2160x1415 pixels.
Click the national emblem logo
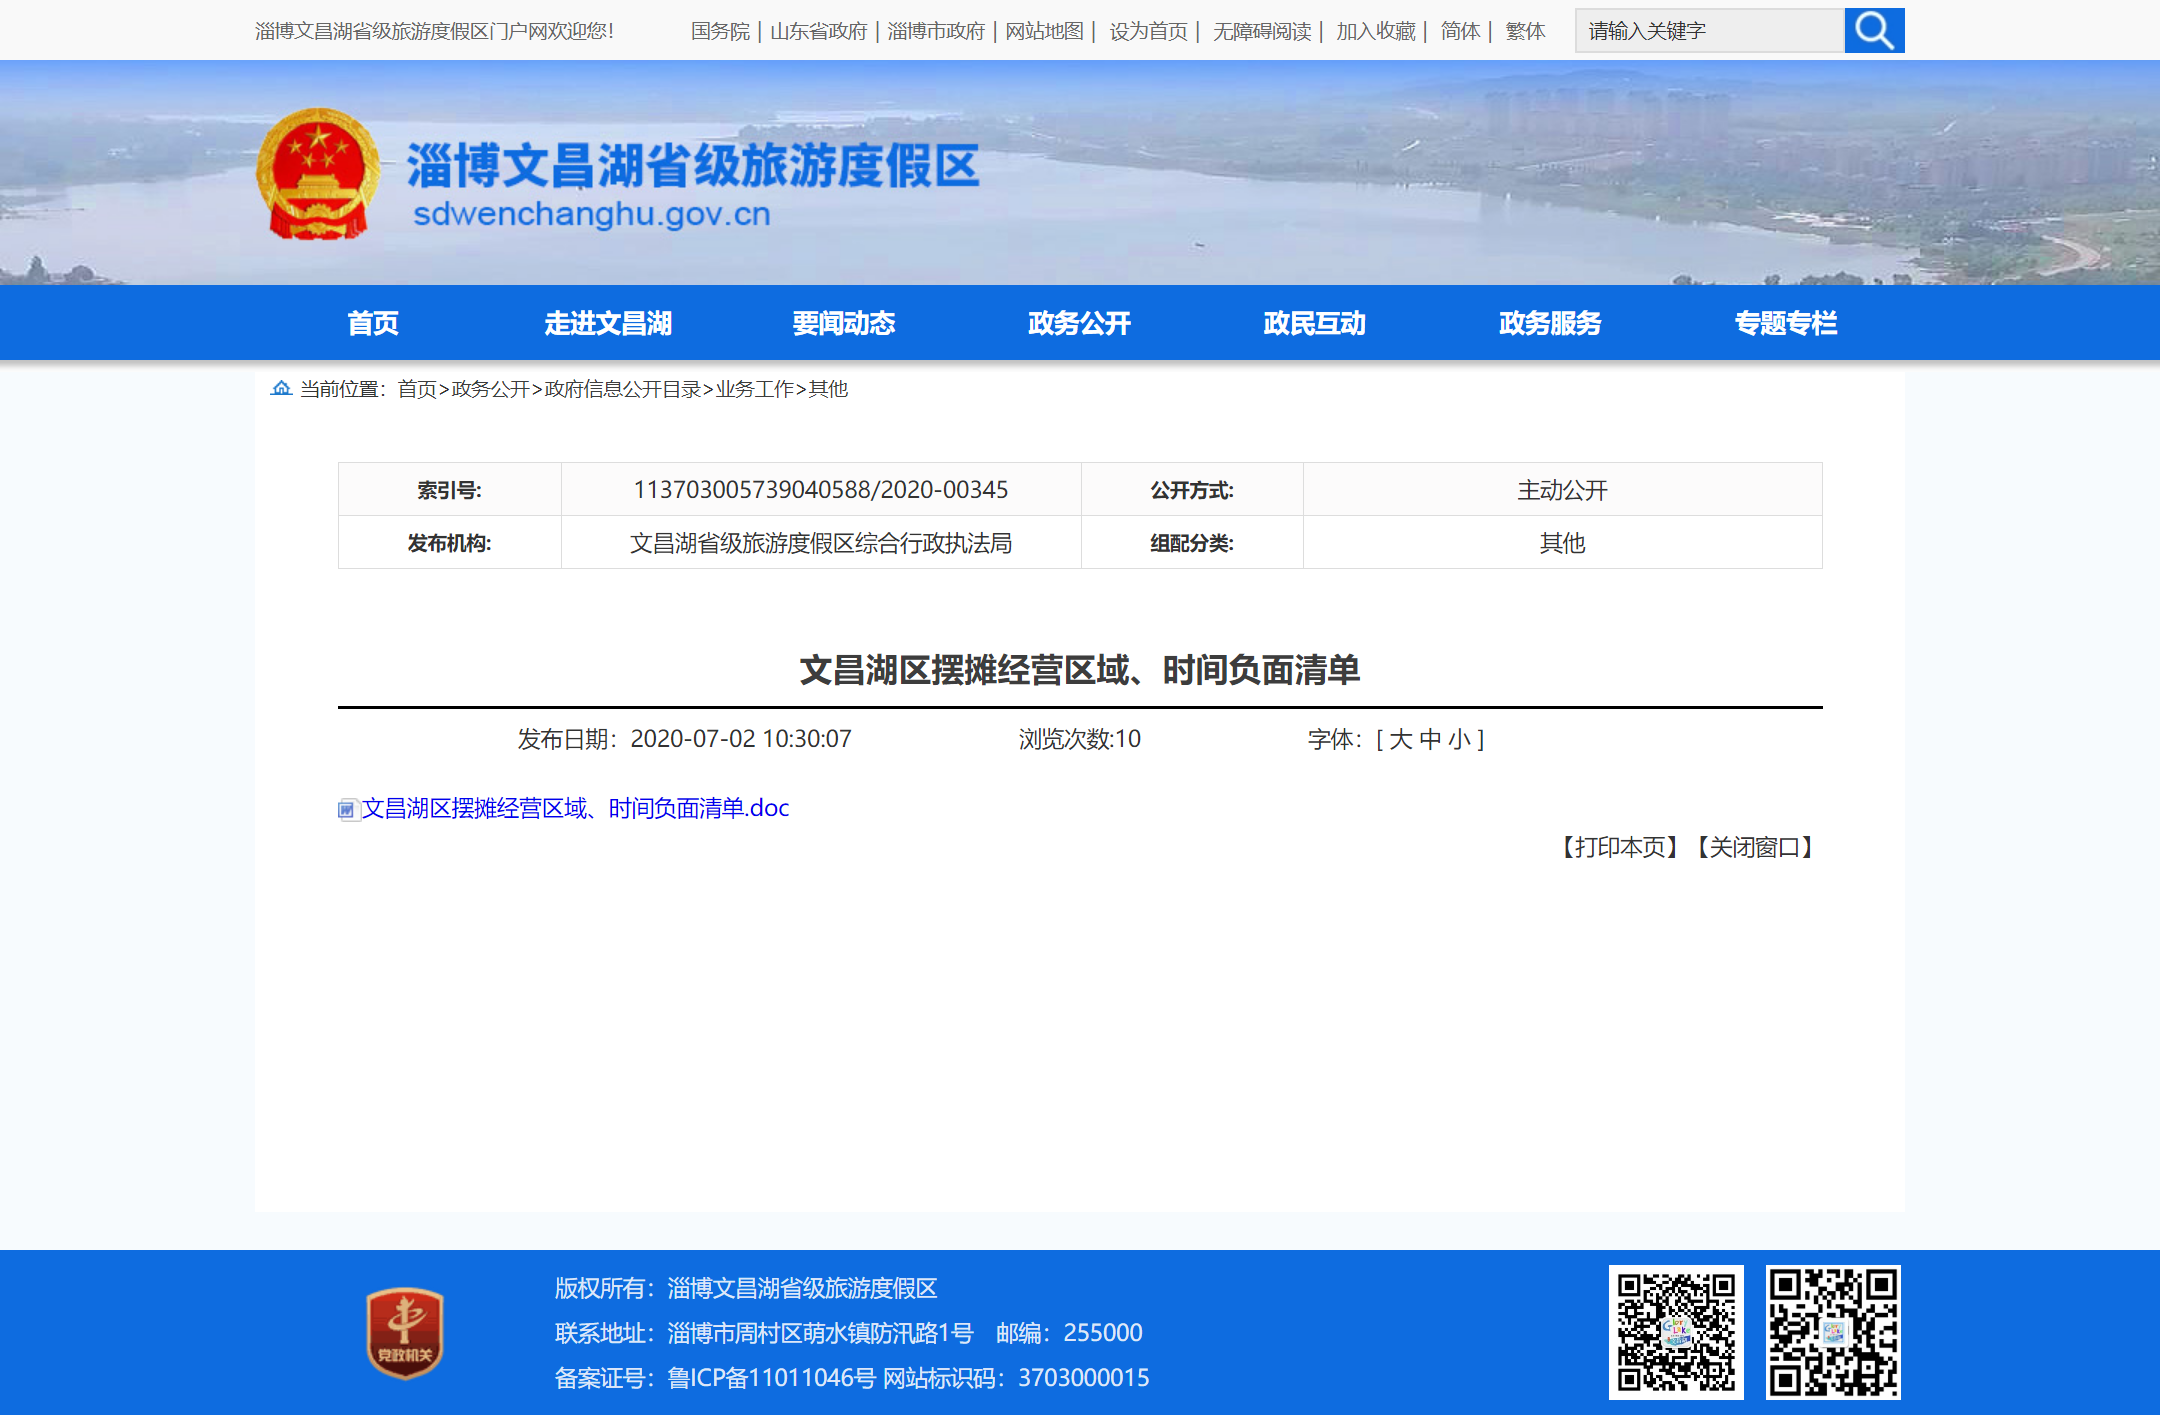[x=318, y=174]
